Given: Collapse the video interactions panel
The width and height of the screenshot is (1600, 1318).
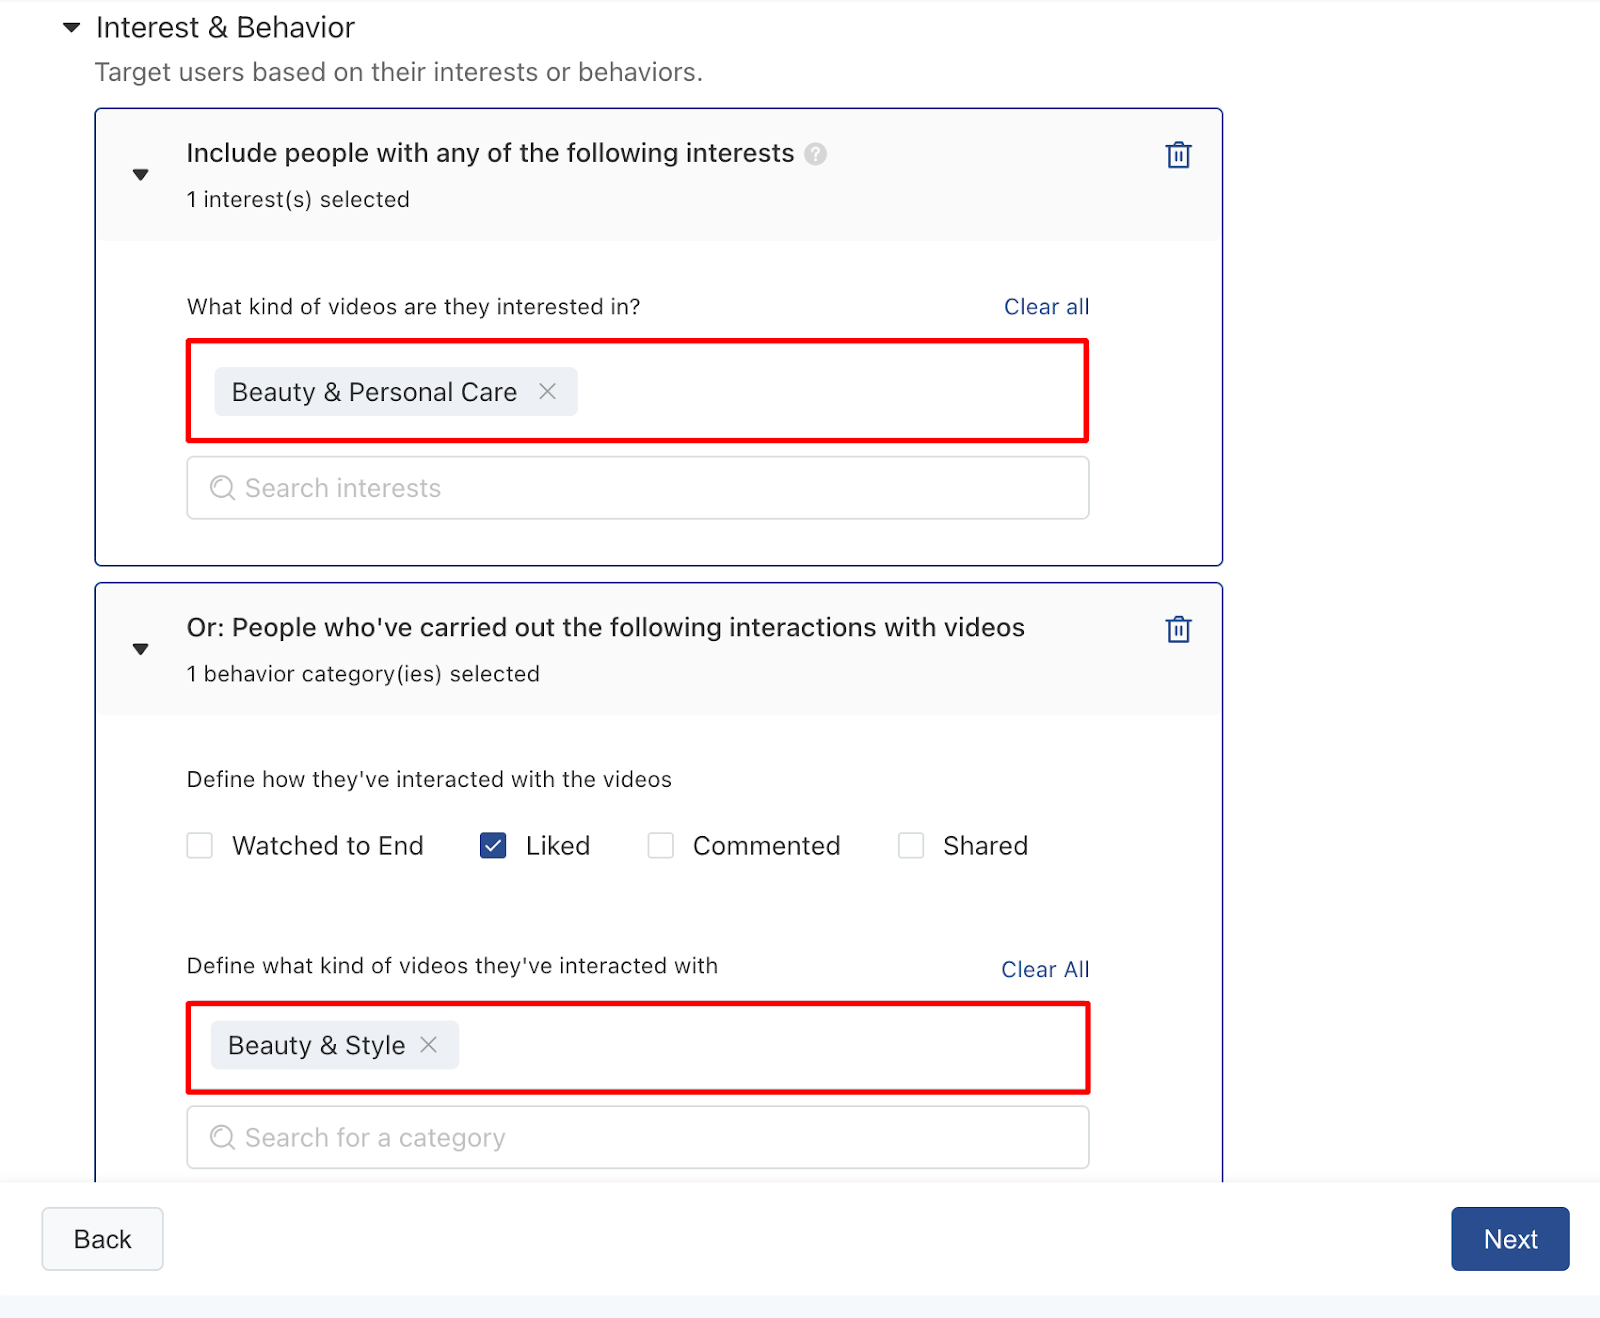Looking at the screenshot, I should coord(141,649).
